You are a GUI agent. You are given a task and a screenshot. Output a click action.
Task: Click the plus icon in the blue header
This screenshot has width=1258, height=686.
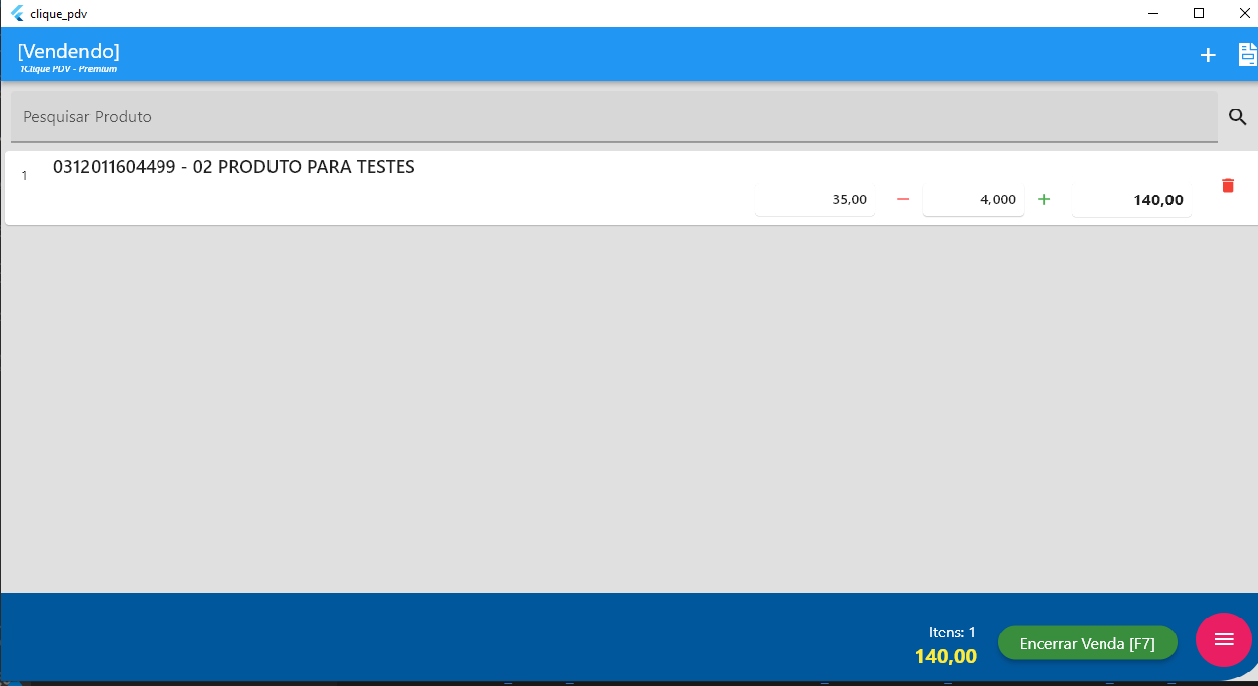tap(1208, 55)
